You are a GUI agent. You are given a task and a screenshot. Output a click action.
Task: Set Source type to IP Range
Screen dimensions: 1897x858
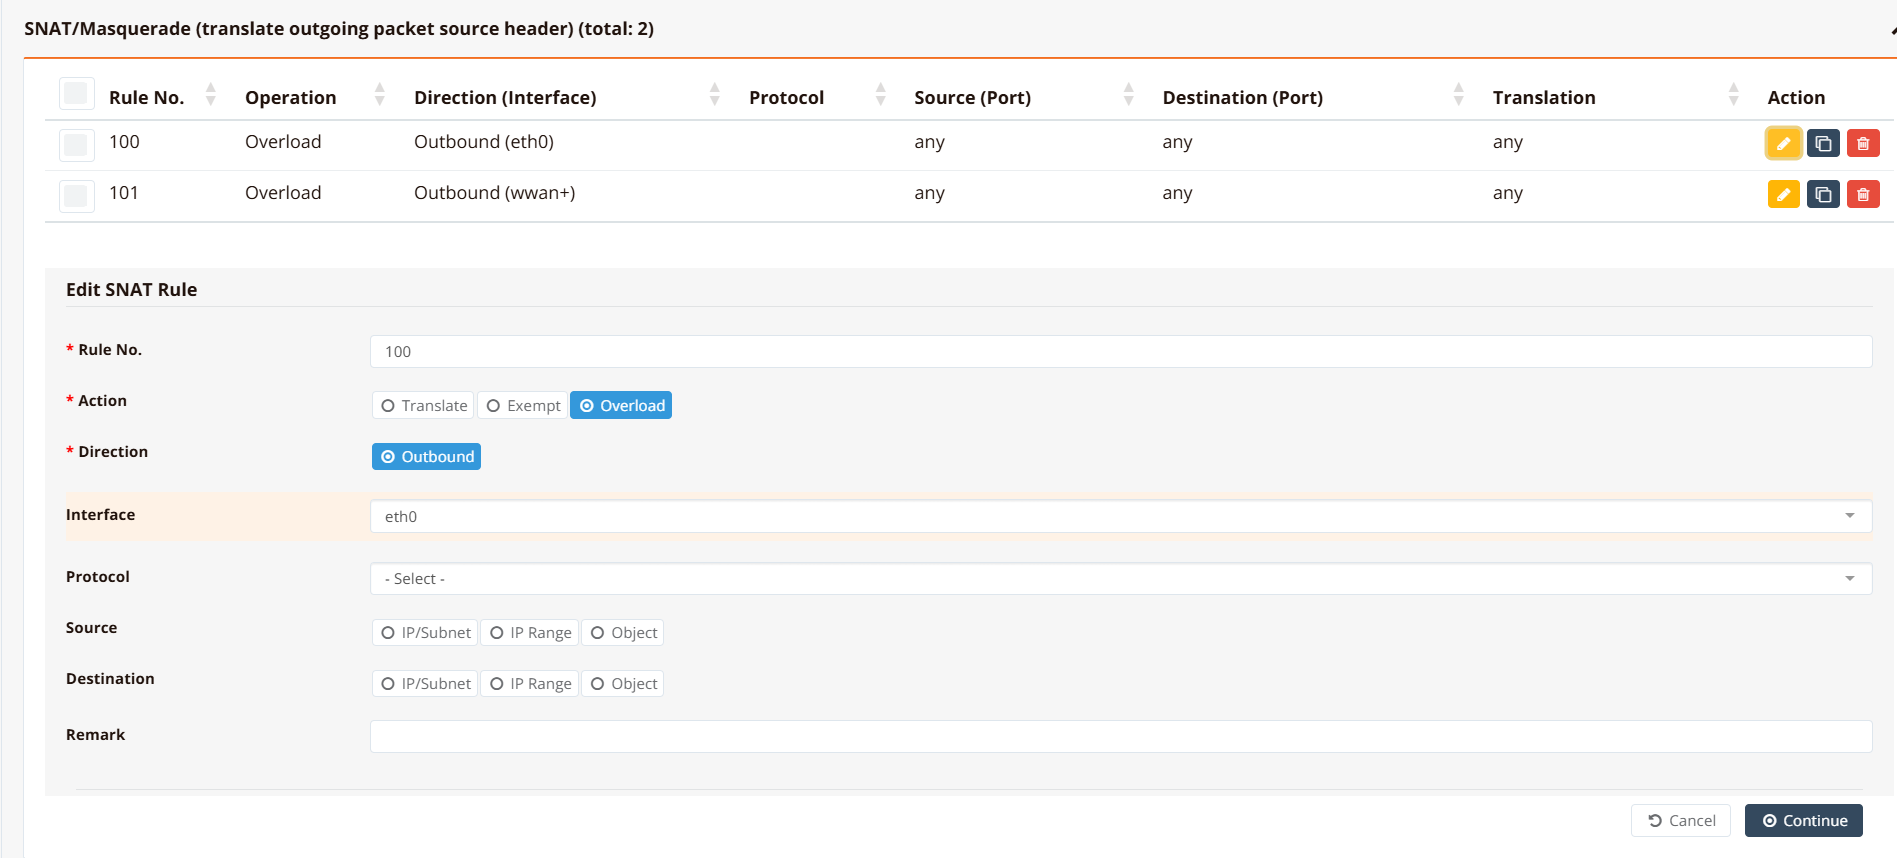[530, 633]
